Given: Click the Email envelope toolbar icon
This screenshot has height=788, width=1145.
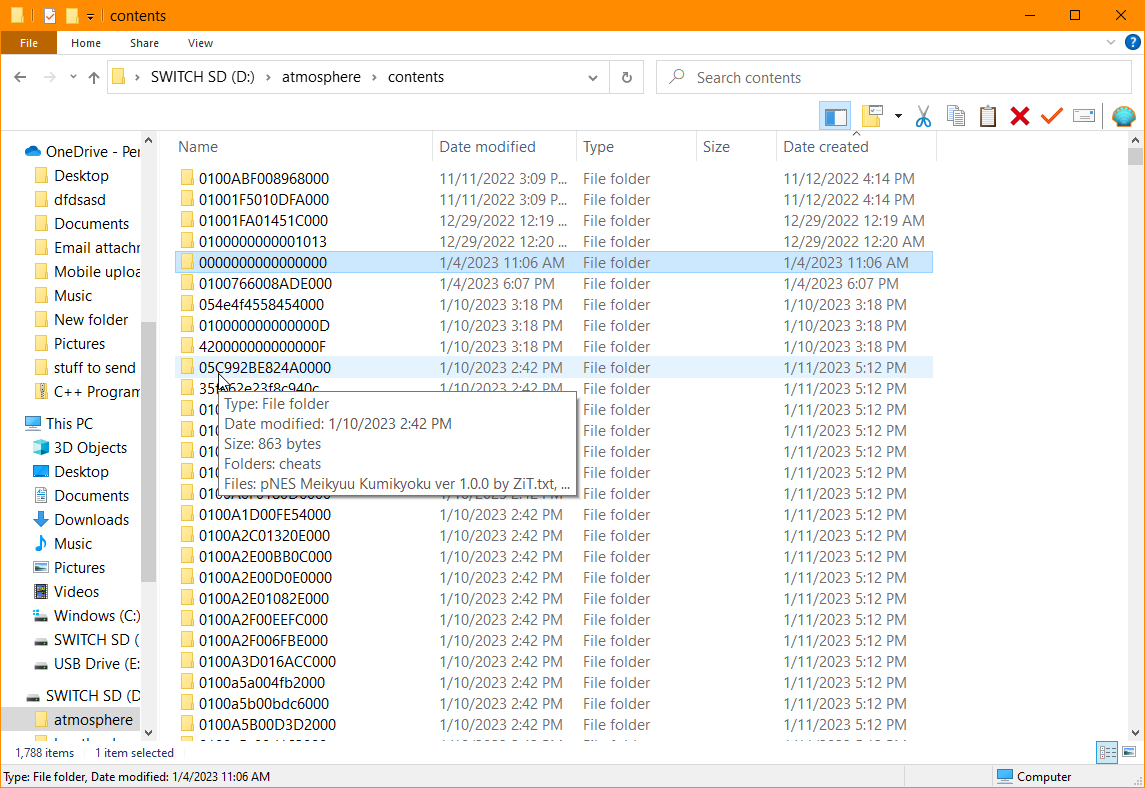Looking at the screenshot, I should (x=1084, y=116).
